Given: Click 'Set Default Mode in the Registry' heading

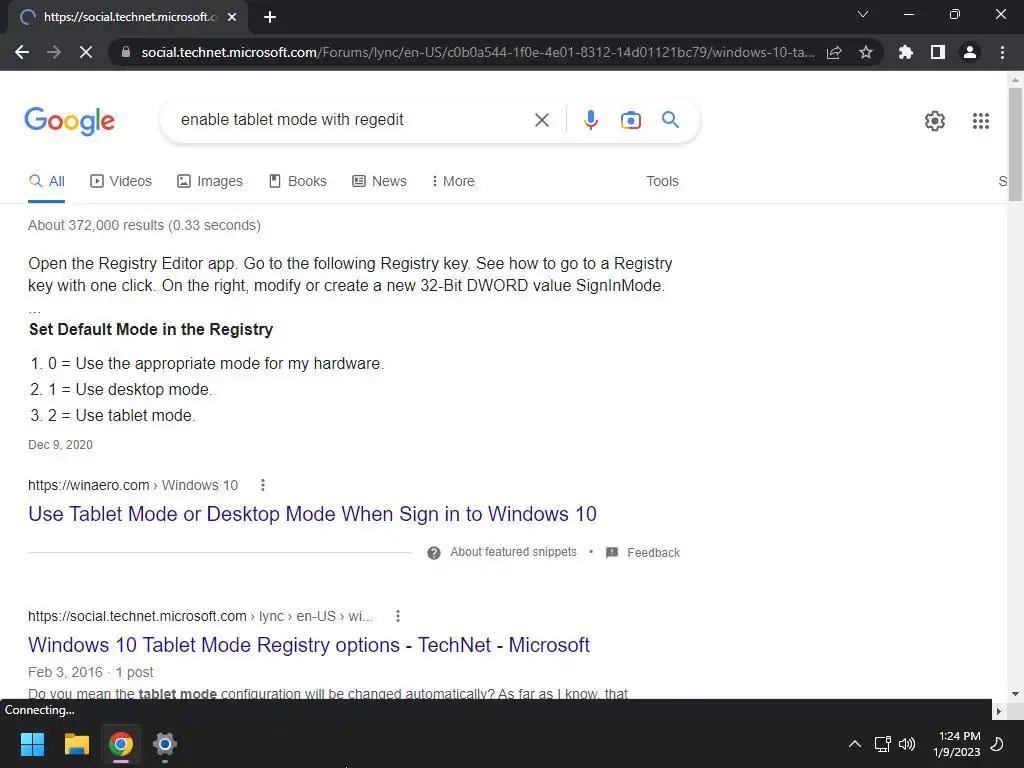Looking at the screenshot, I should coord(151,329).
